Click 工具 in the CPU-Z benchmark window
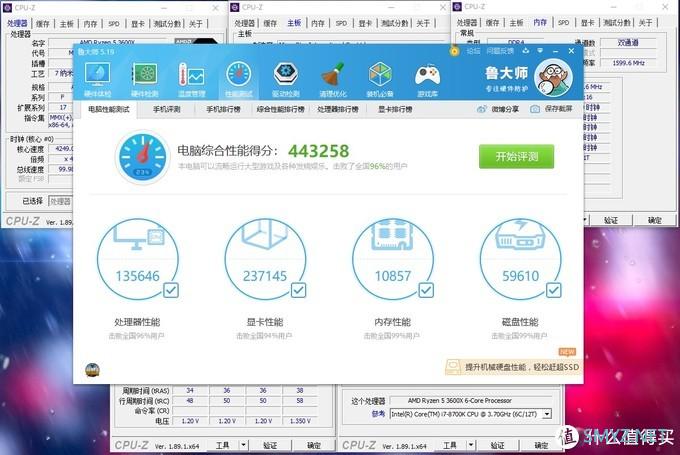Screen dimensions: 680x455 (x=450, y=445)
